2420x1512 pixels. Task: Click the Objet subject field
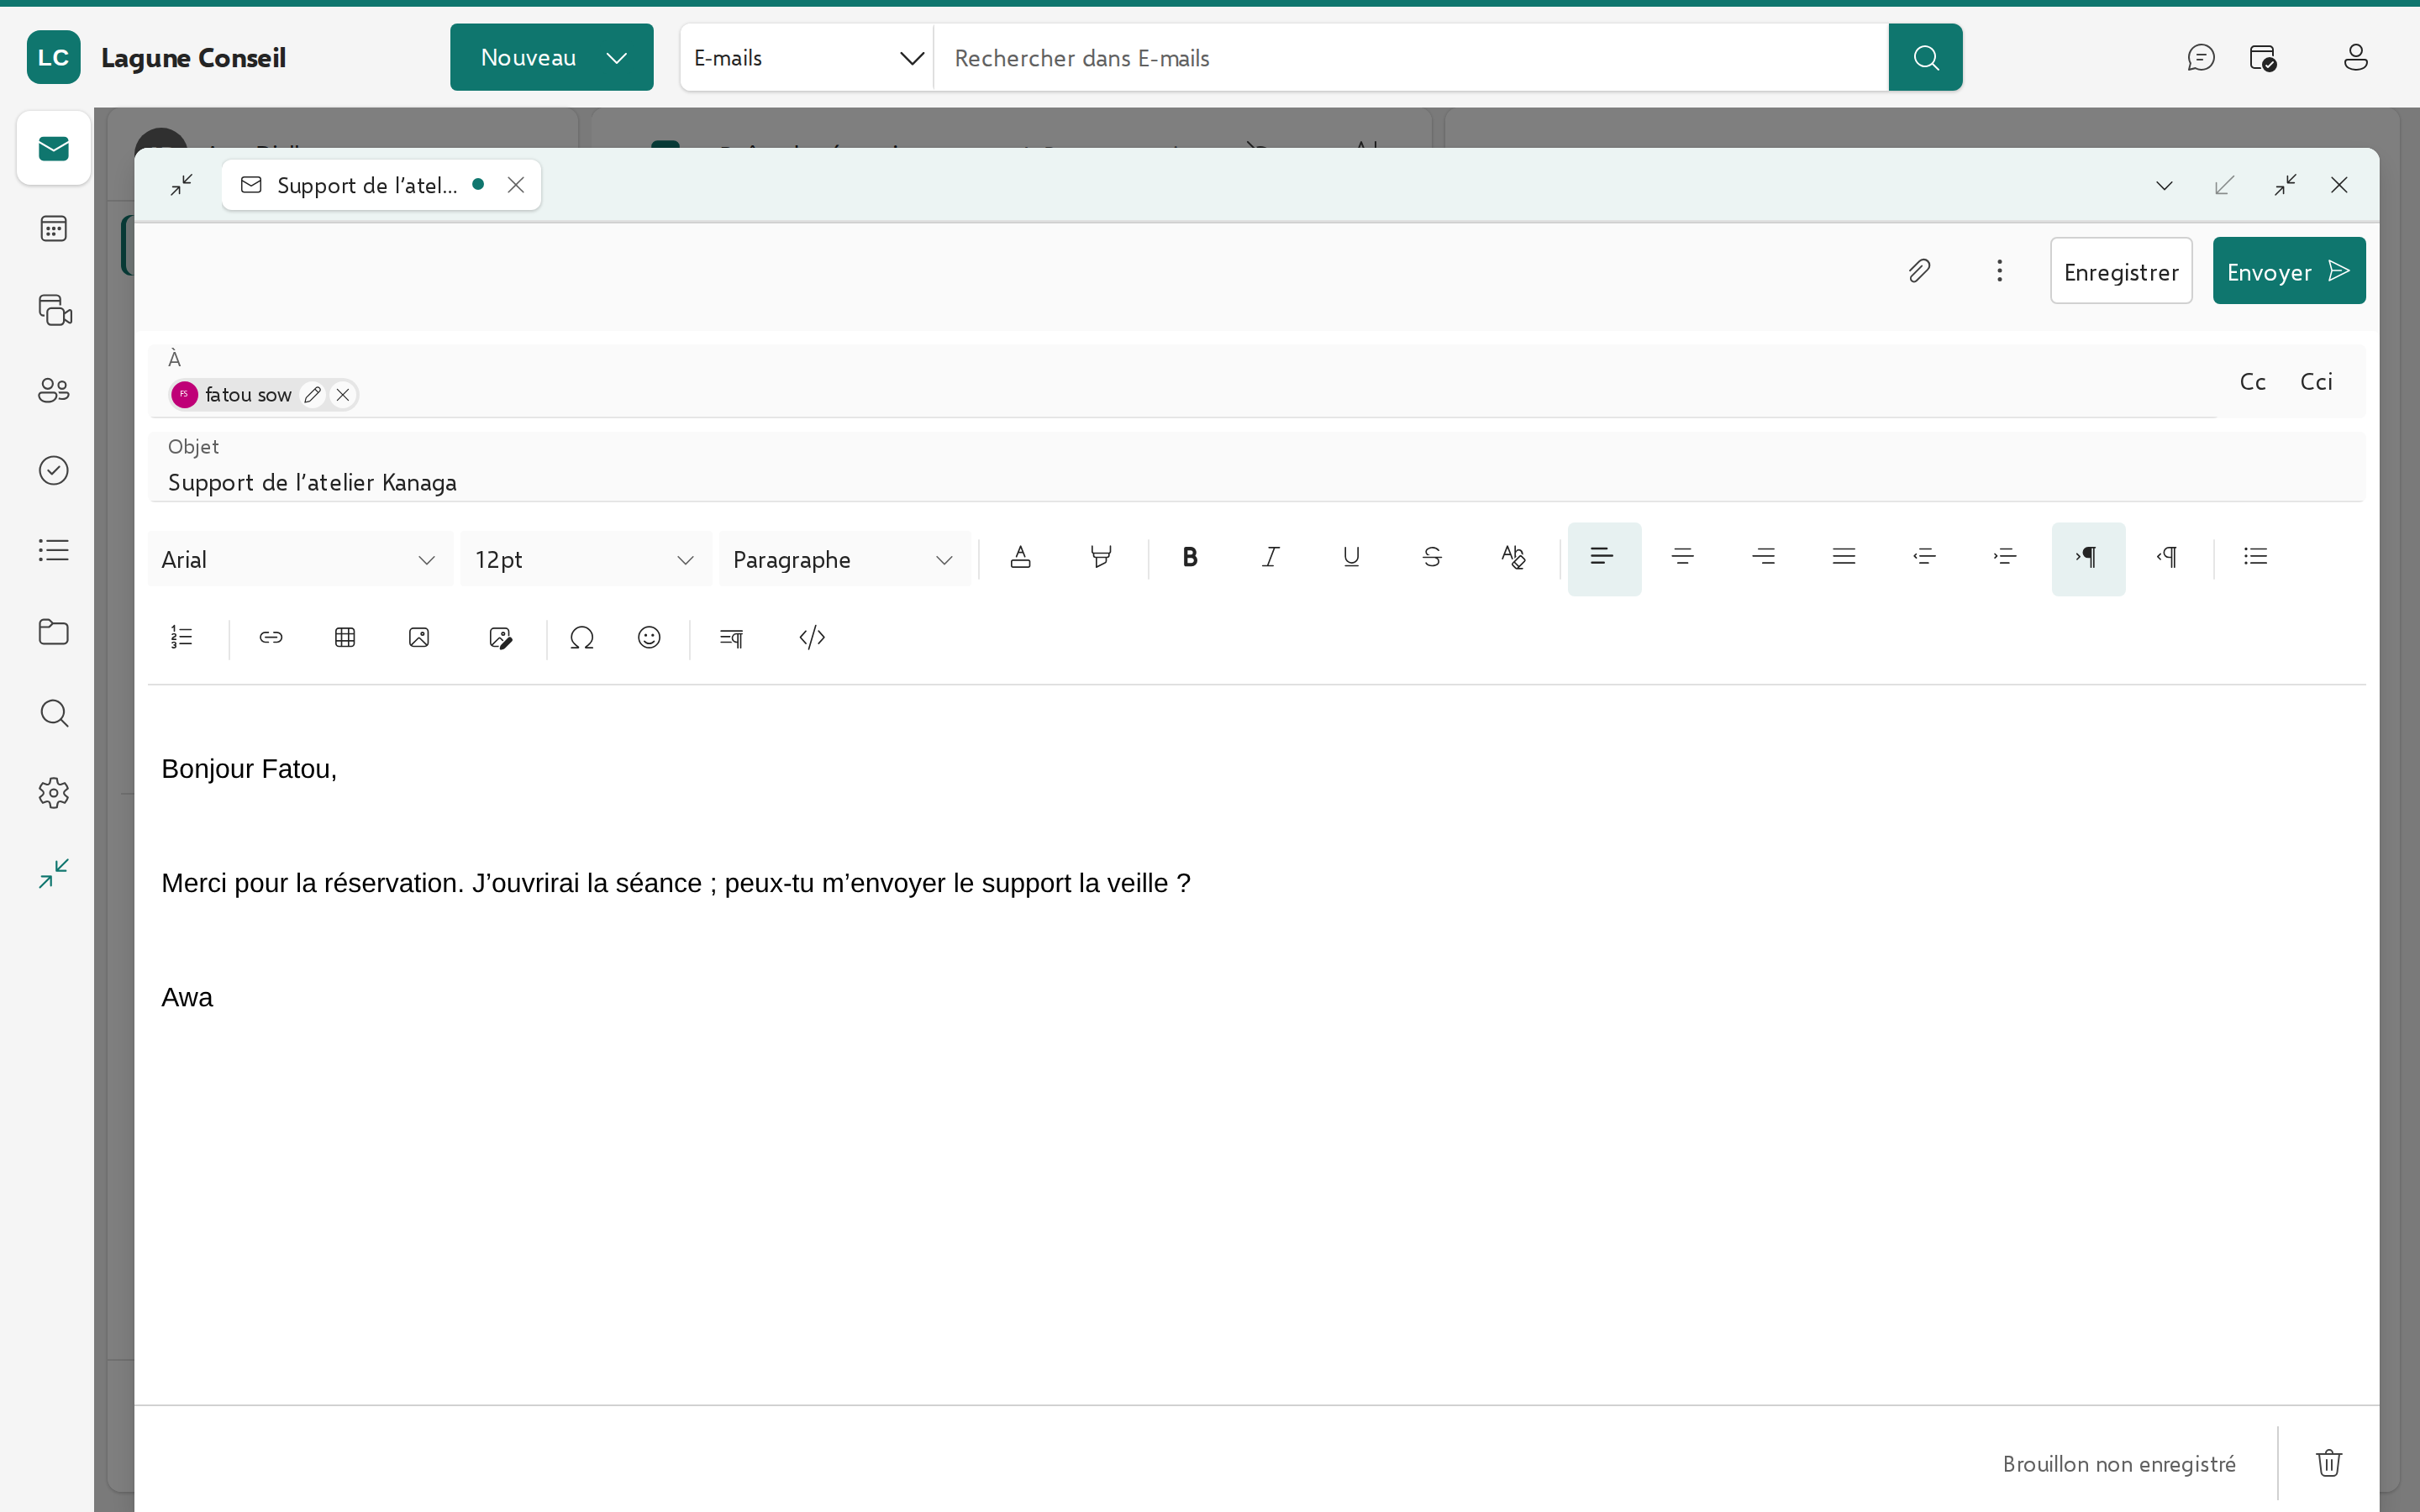(x=1256, y=467)
